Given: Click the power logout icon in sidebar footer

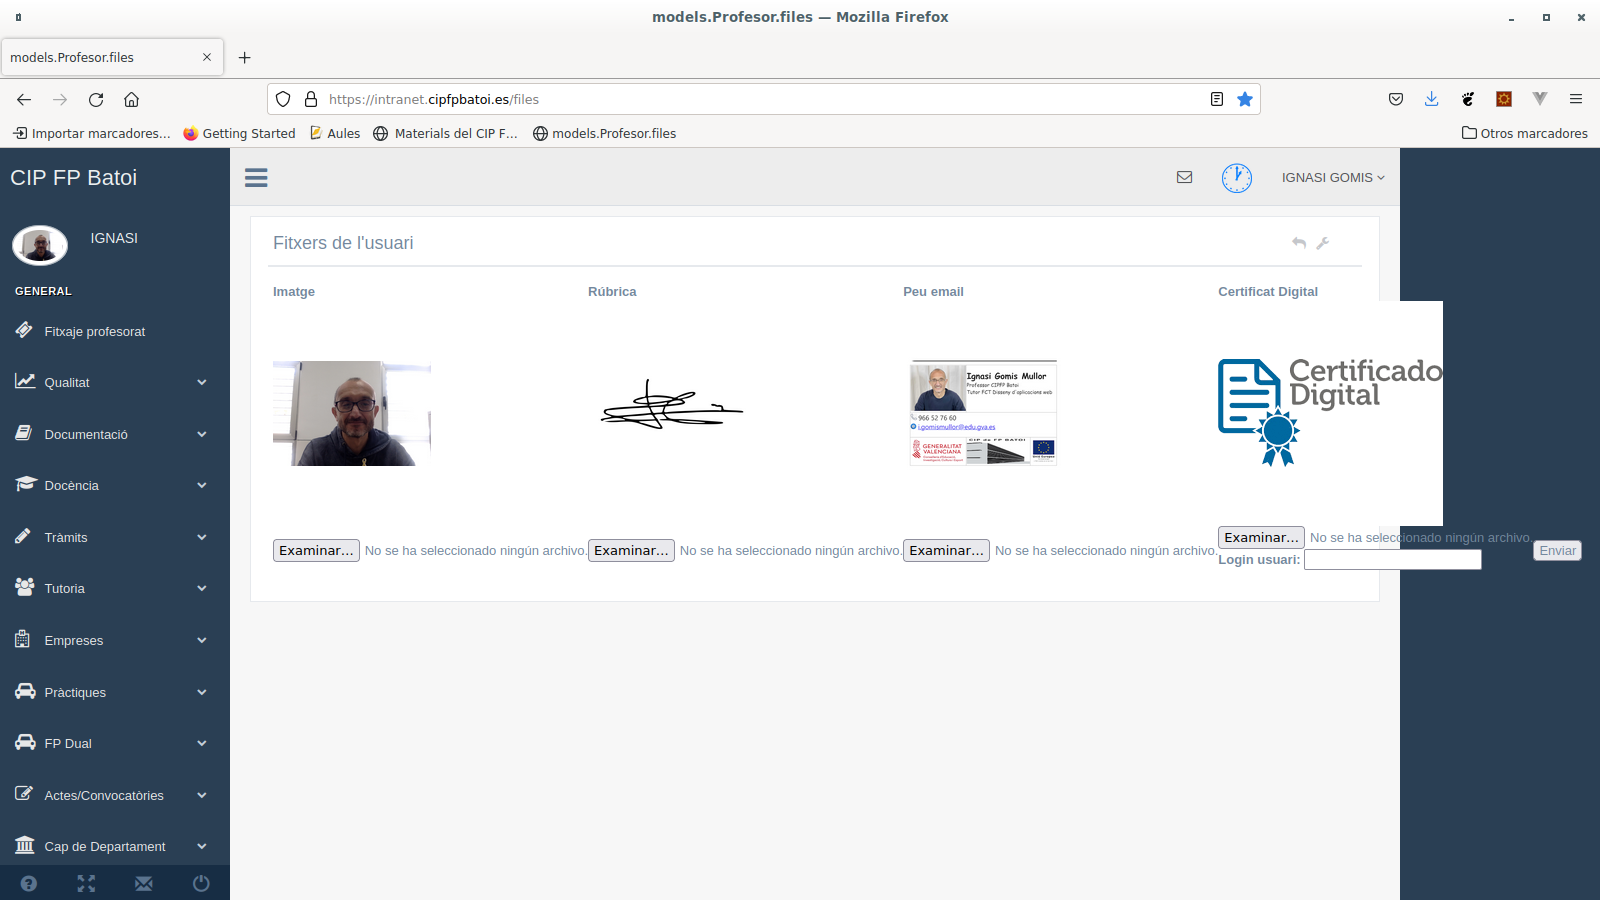Looking at the screenshot, I should click(x=201, y=883).
